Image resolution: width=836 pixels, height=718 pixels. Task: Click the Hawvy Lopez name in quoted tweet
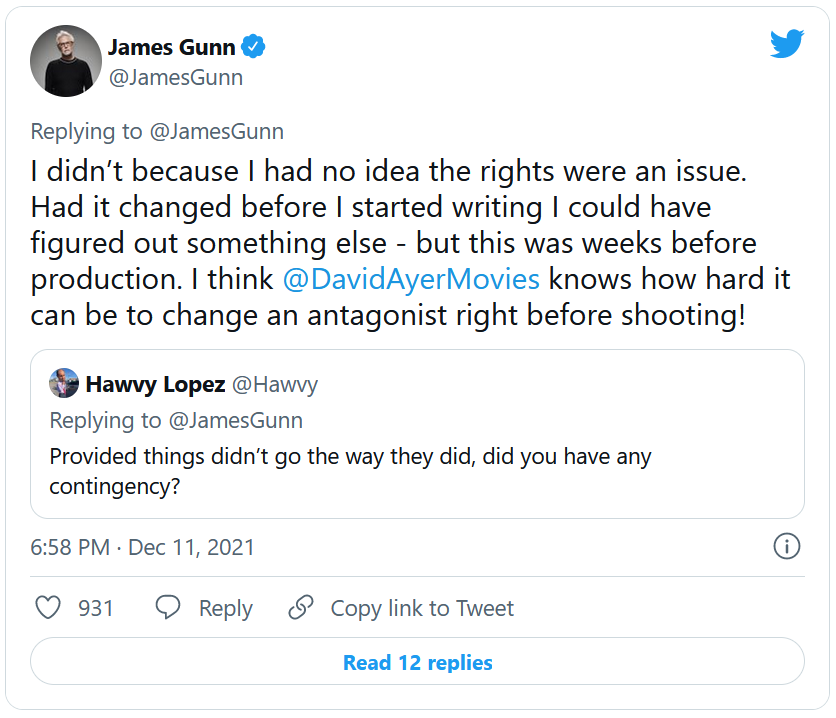coord(155,384)
